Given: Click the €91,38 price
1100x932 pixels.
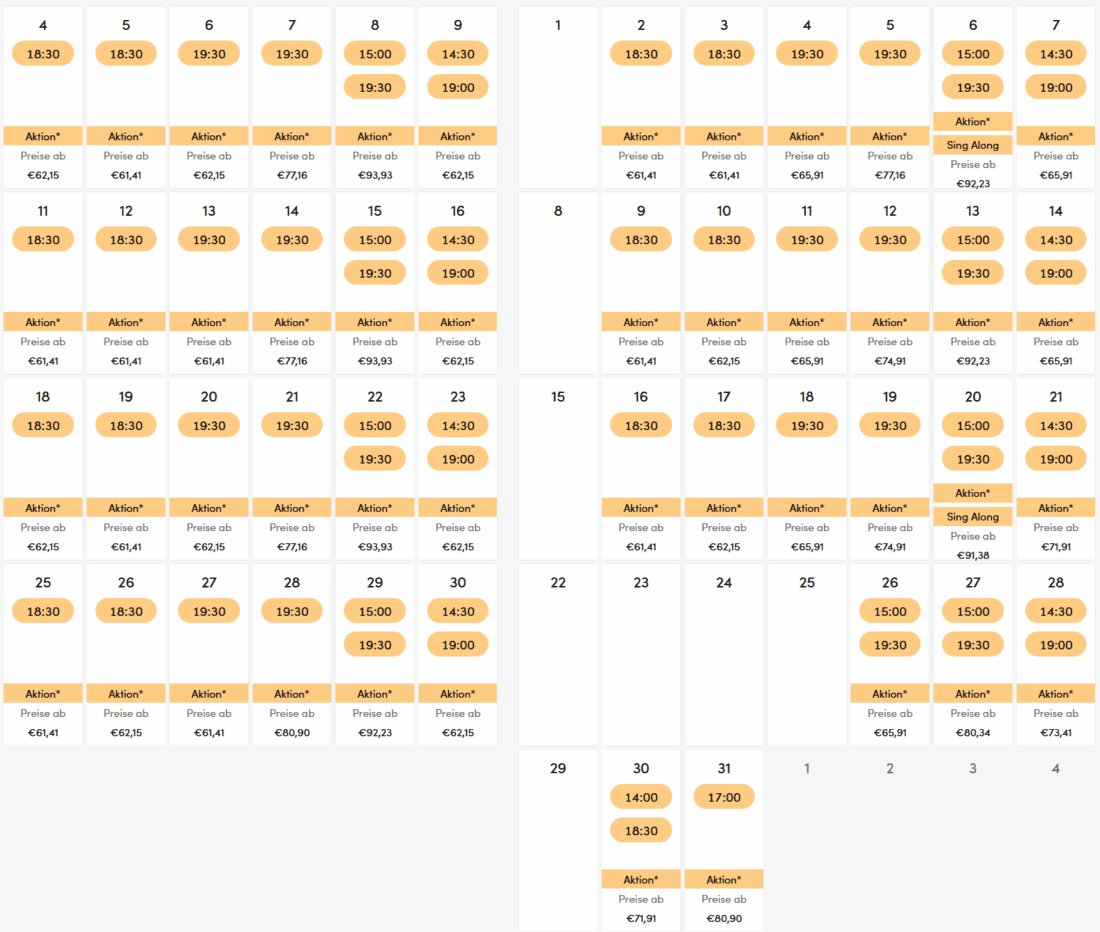Looking at the screenshot, I should [973, 555].
